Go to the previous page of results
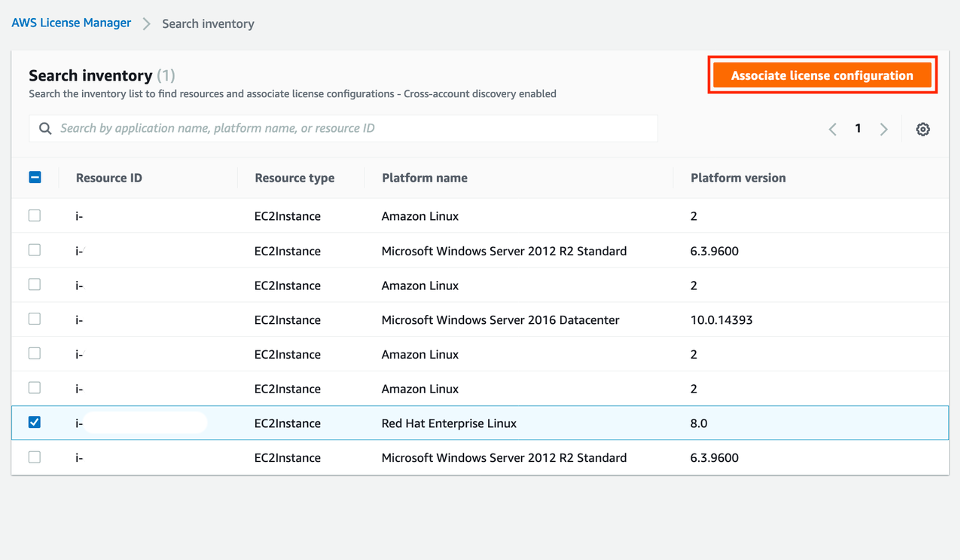The width and height of the screenshot is (960, 560). pyautogui.click(x=832, y=129)
